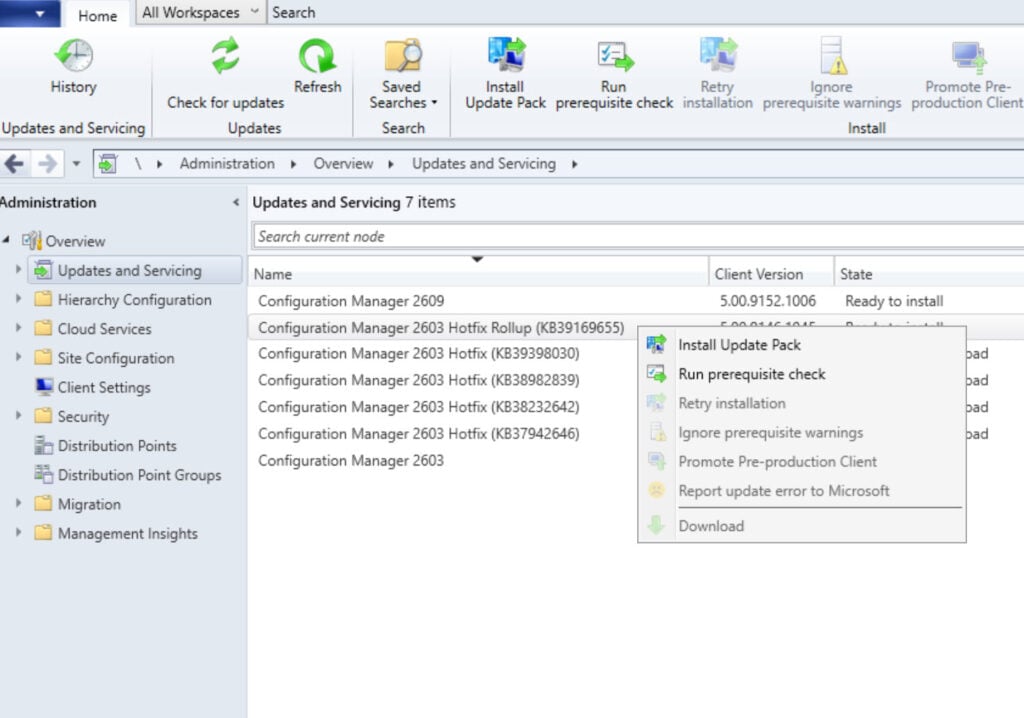Select Ignore prerequisite warnings in context menu
The image size is (1024, 718).
pyautogui.click(x=801, y=432)
